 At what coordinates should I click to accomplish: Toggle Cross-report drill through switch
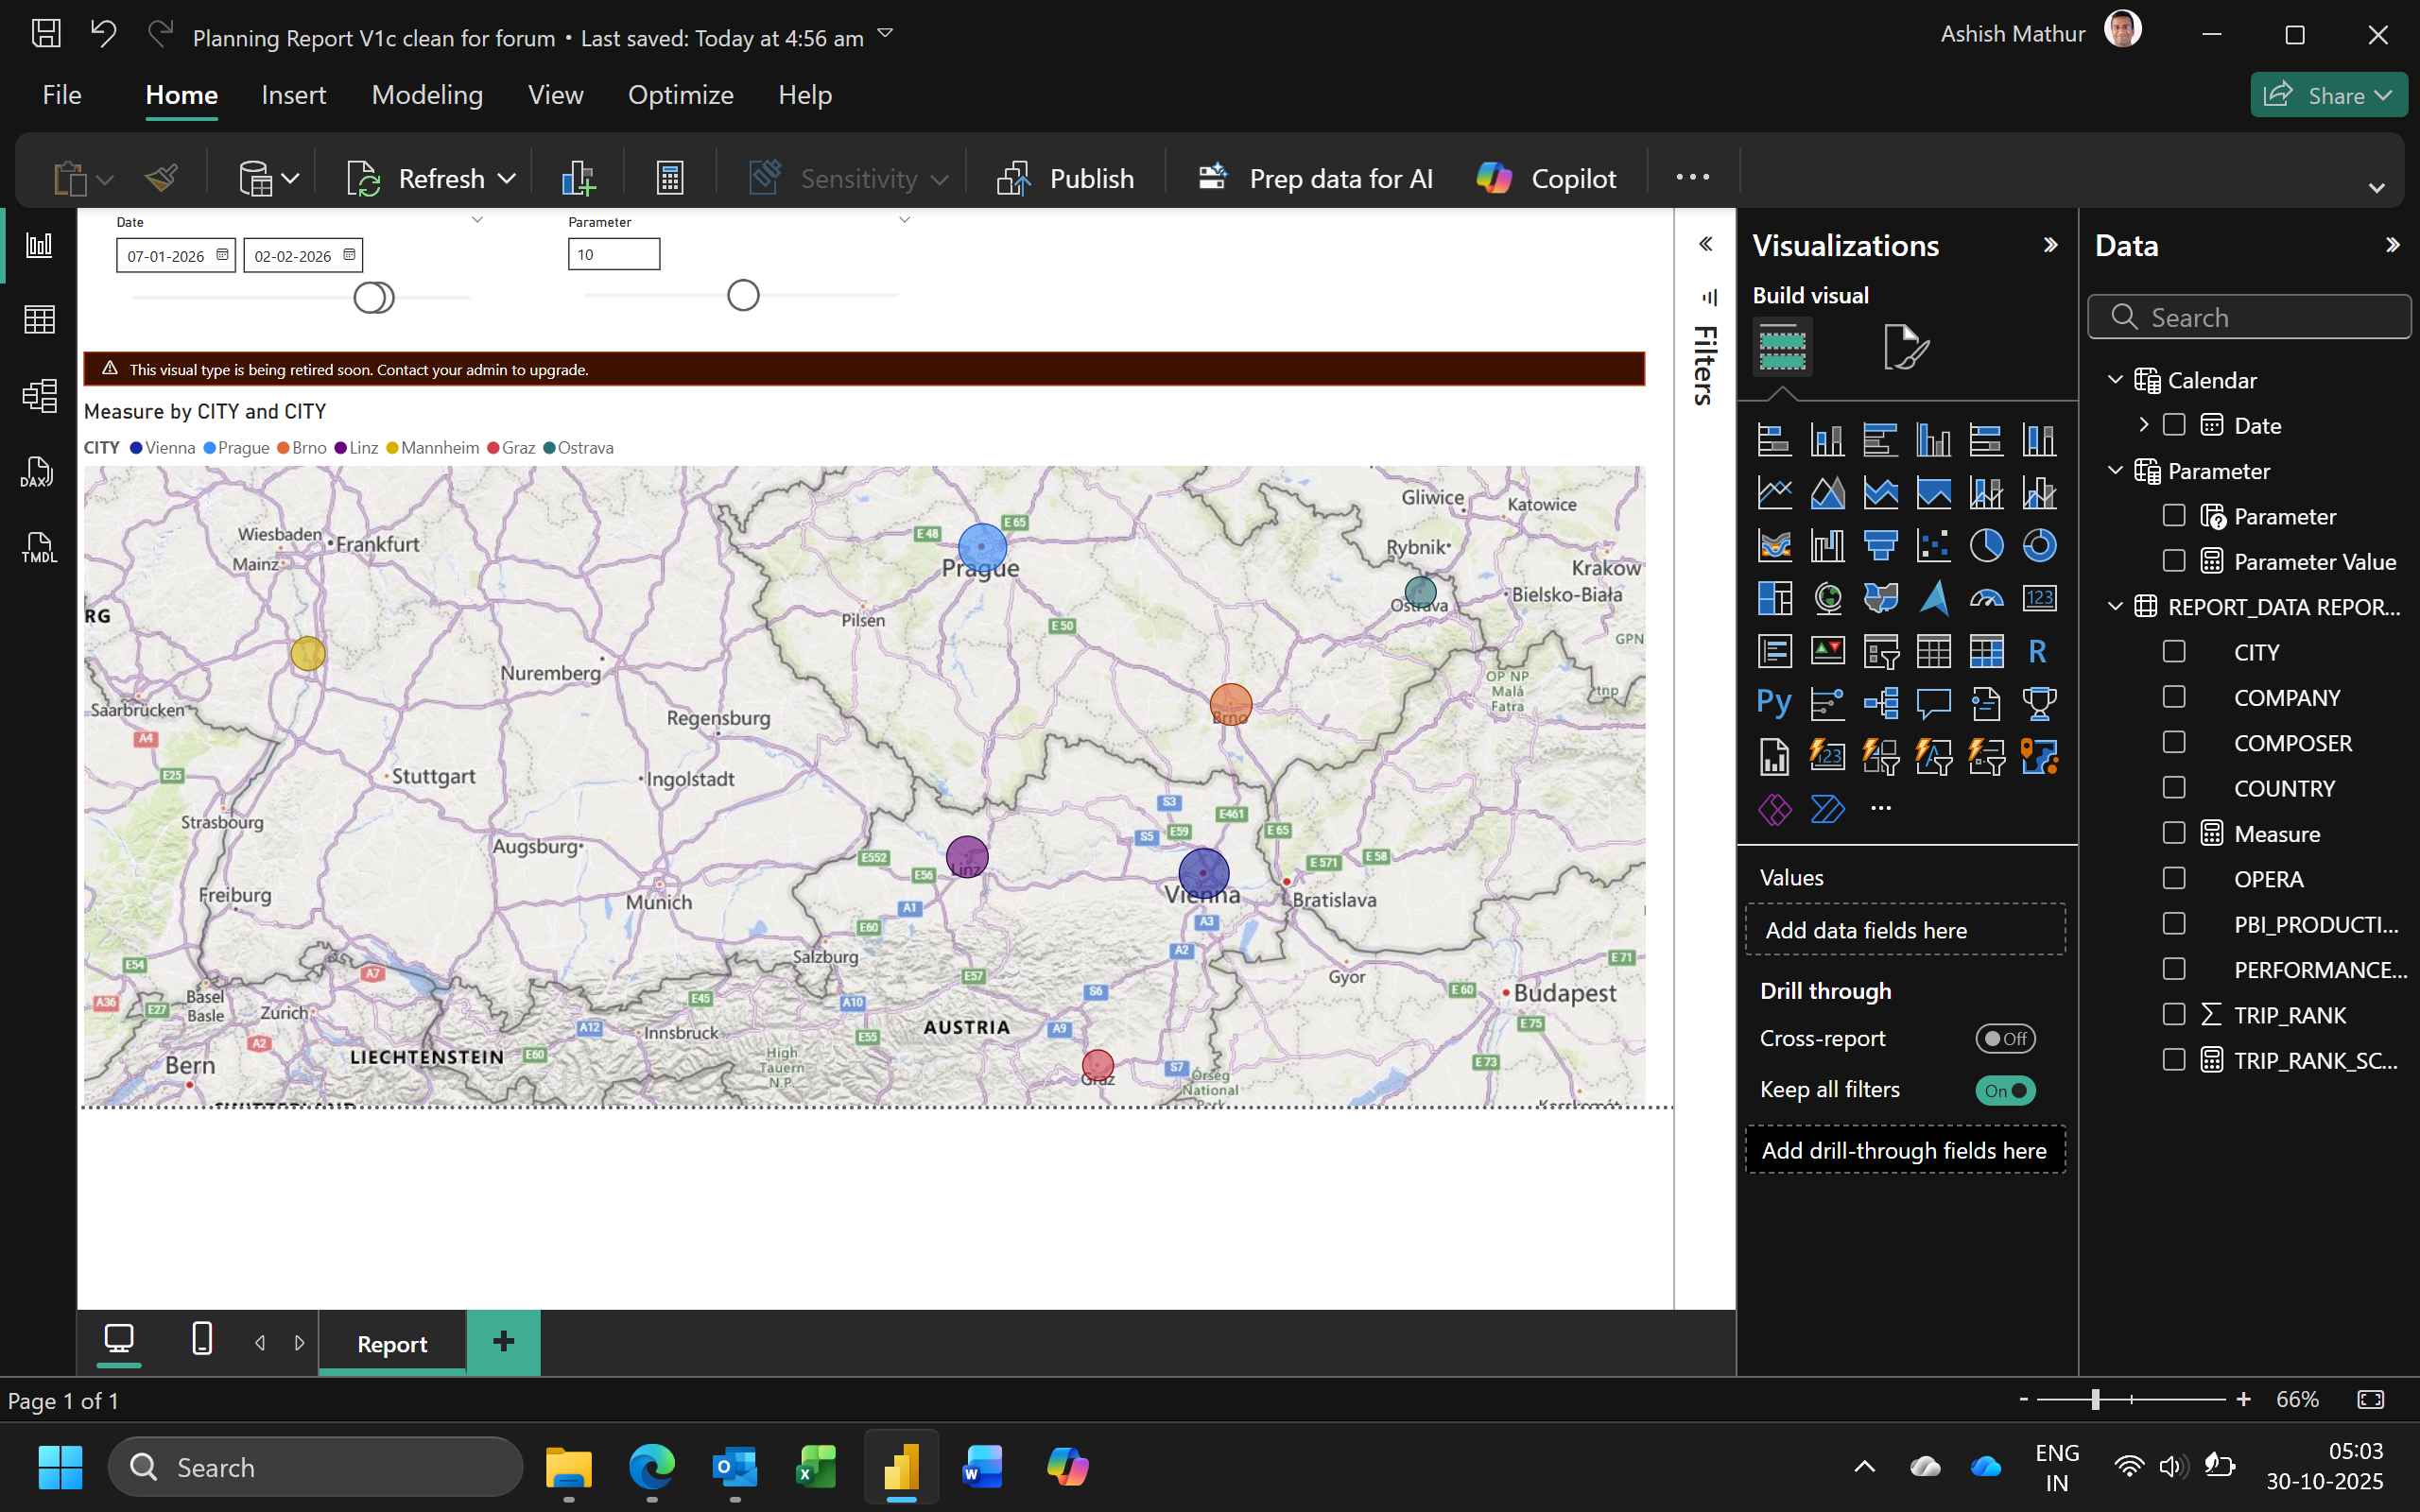2004,1039
